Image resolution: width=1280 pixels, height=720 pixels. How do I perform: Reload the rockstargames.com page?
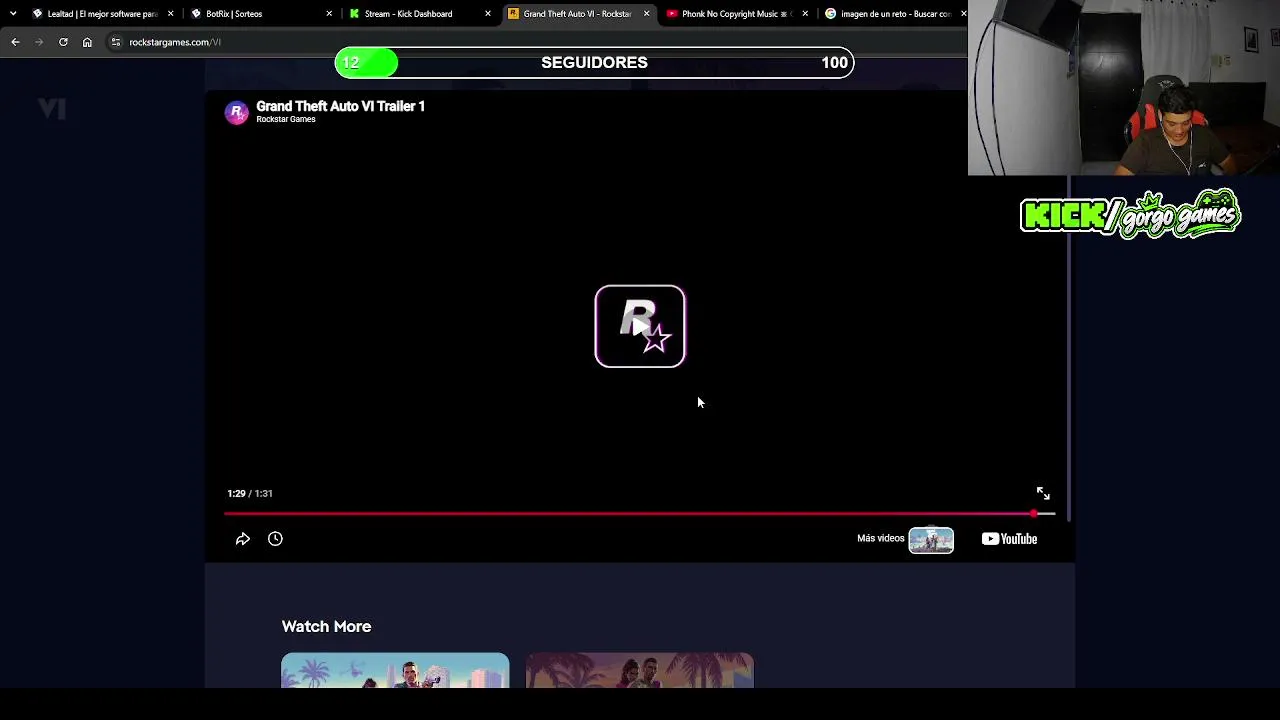click(x=63, y=42)
